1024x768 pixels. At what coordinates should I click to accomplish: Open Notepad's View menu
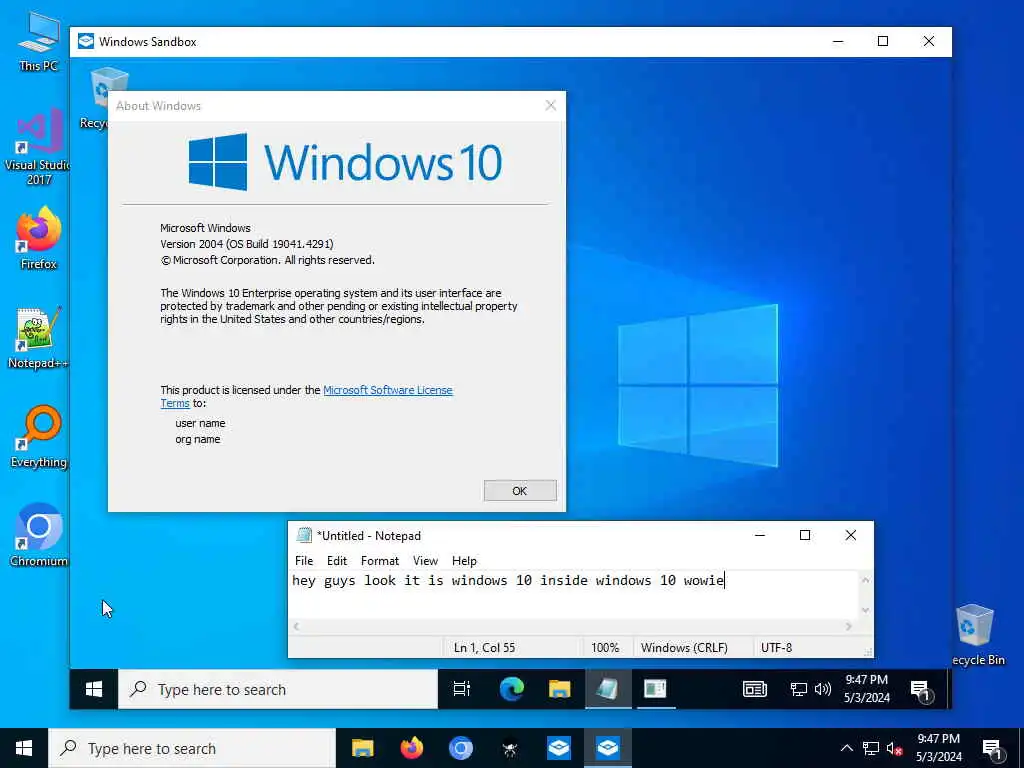(425, 560)
